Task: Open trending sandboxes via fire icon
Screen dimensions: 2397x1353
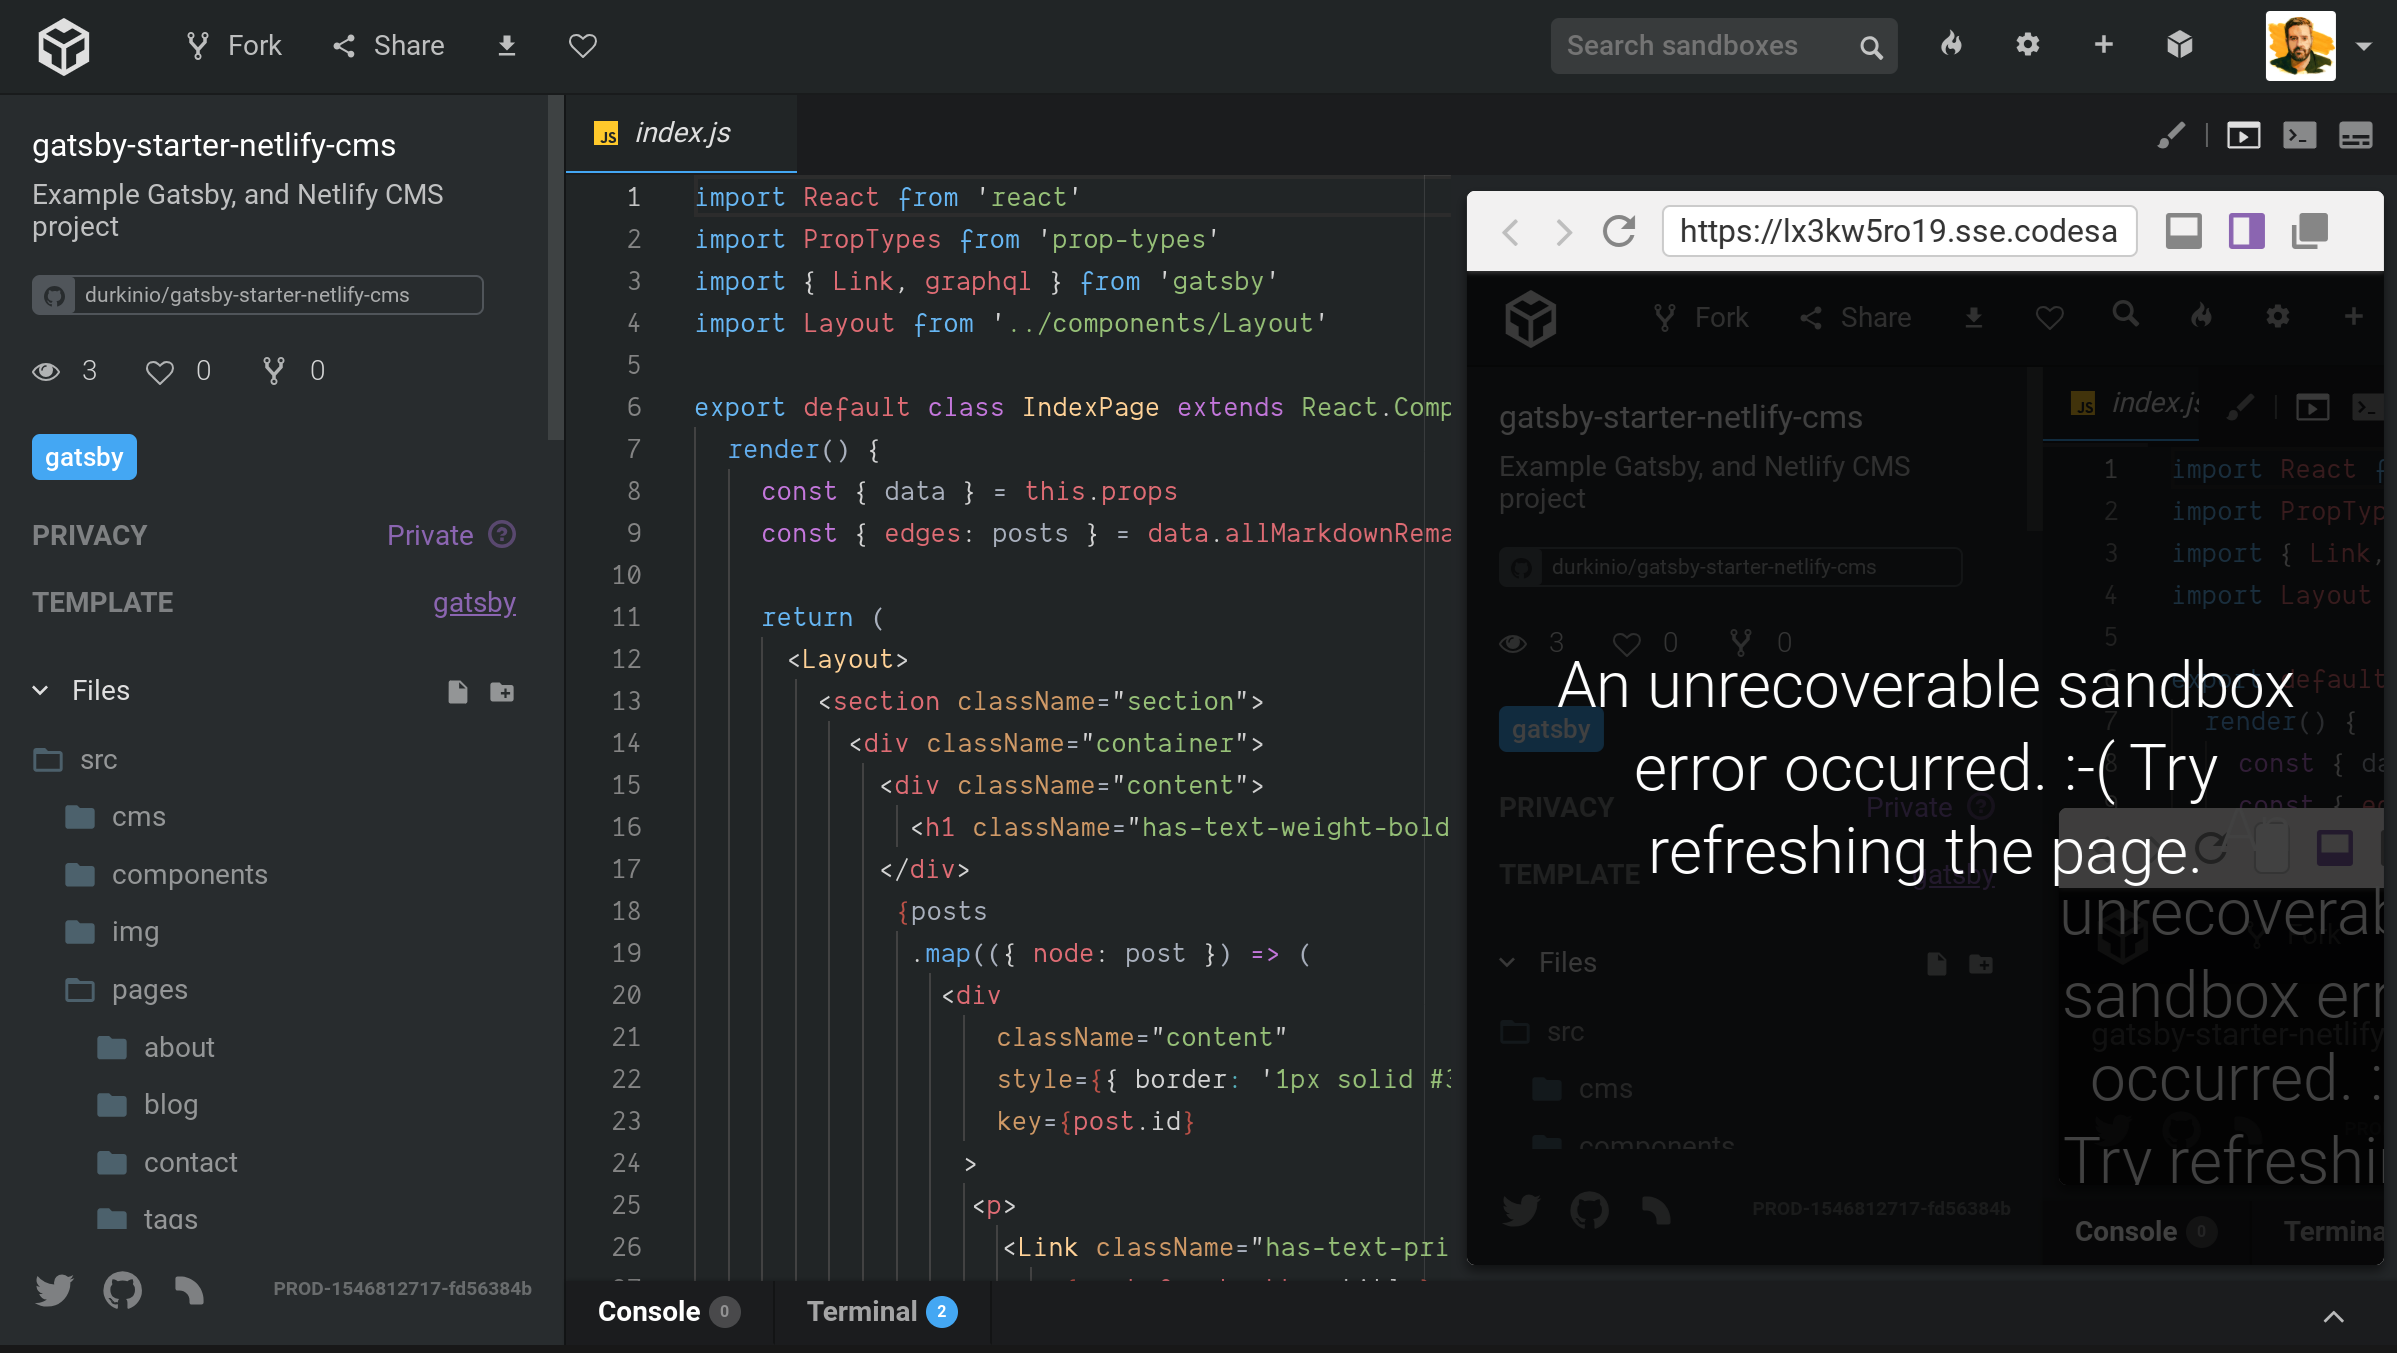Action: pyautogui.click(x=1951, y=45)
